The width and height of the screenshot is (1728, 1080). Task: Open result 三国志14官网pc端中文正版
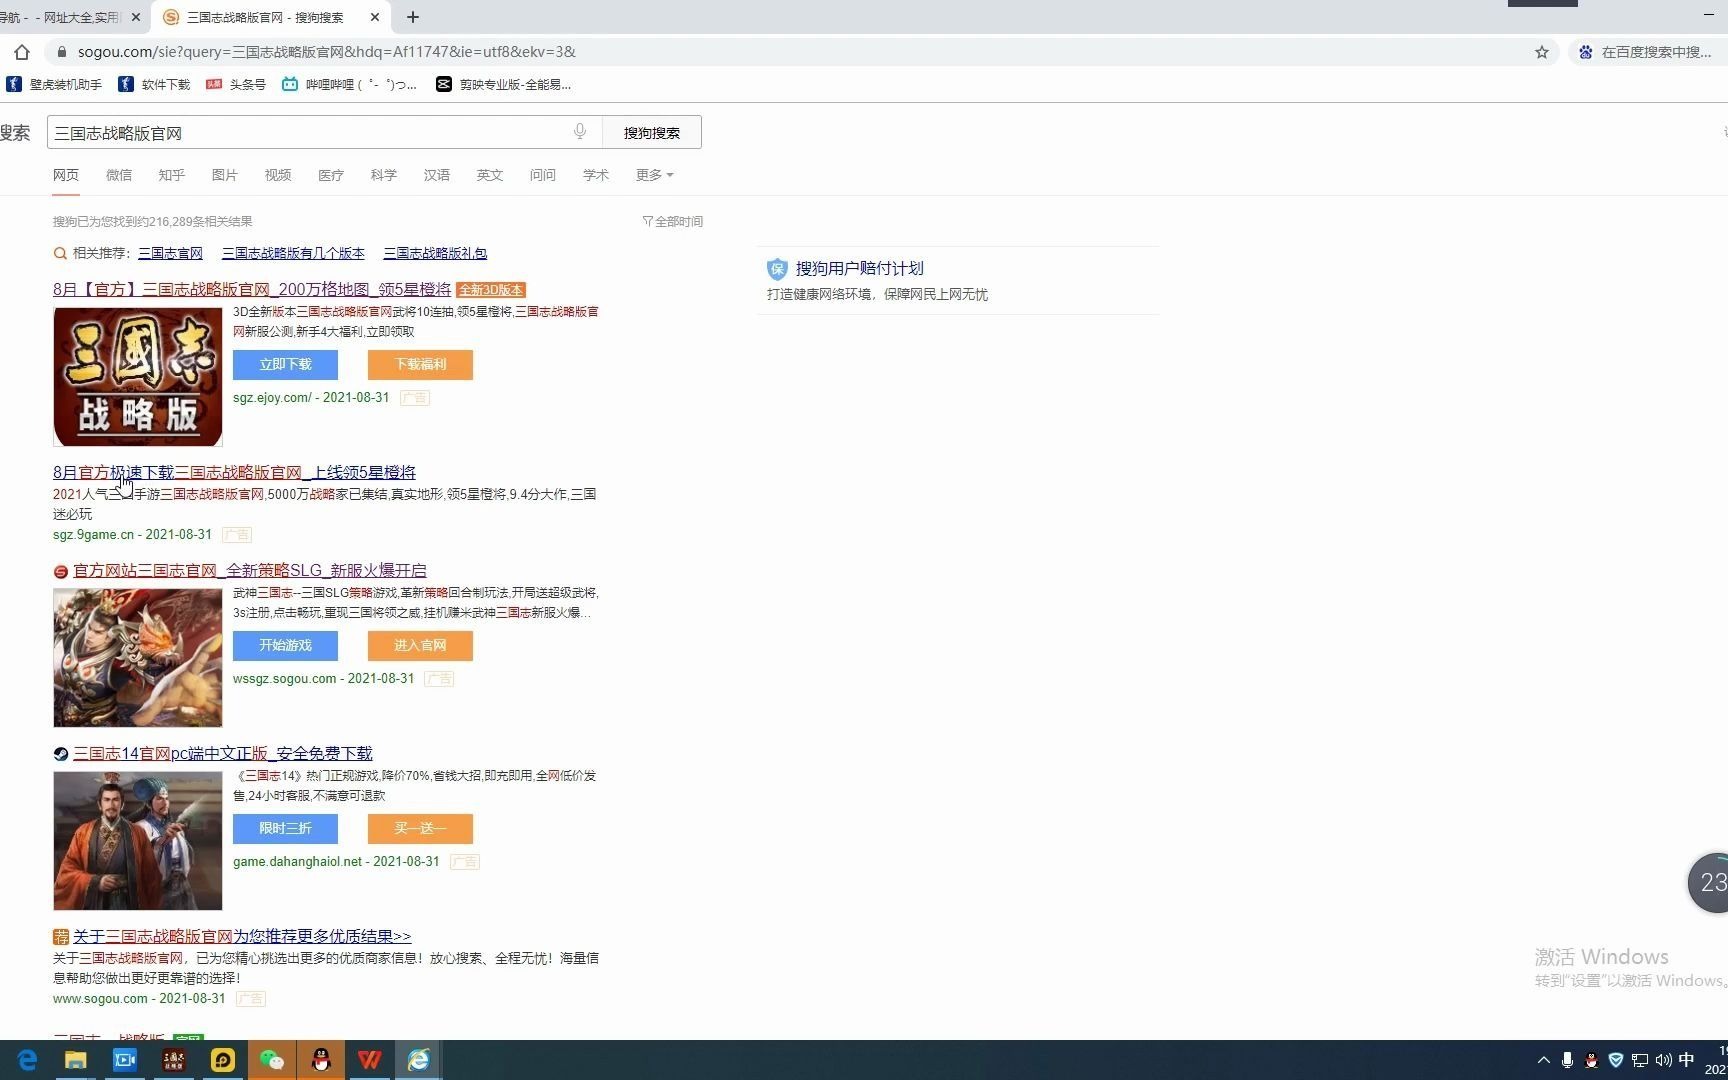(223, 753)
